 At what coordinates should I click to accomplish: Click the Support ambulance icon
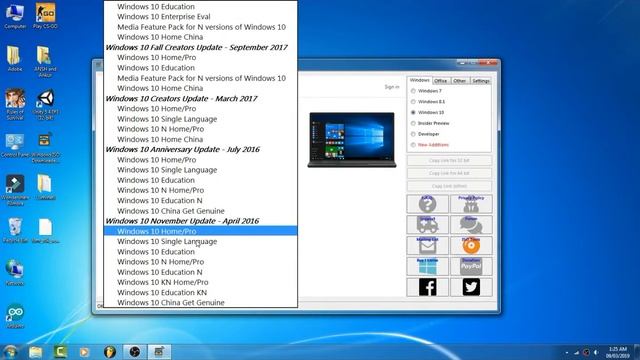click(x=427, y=224)
